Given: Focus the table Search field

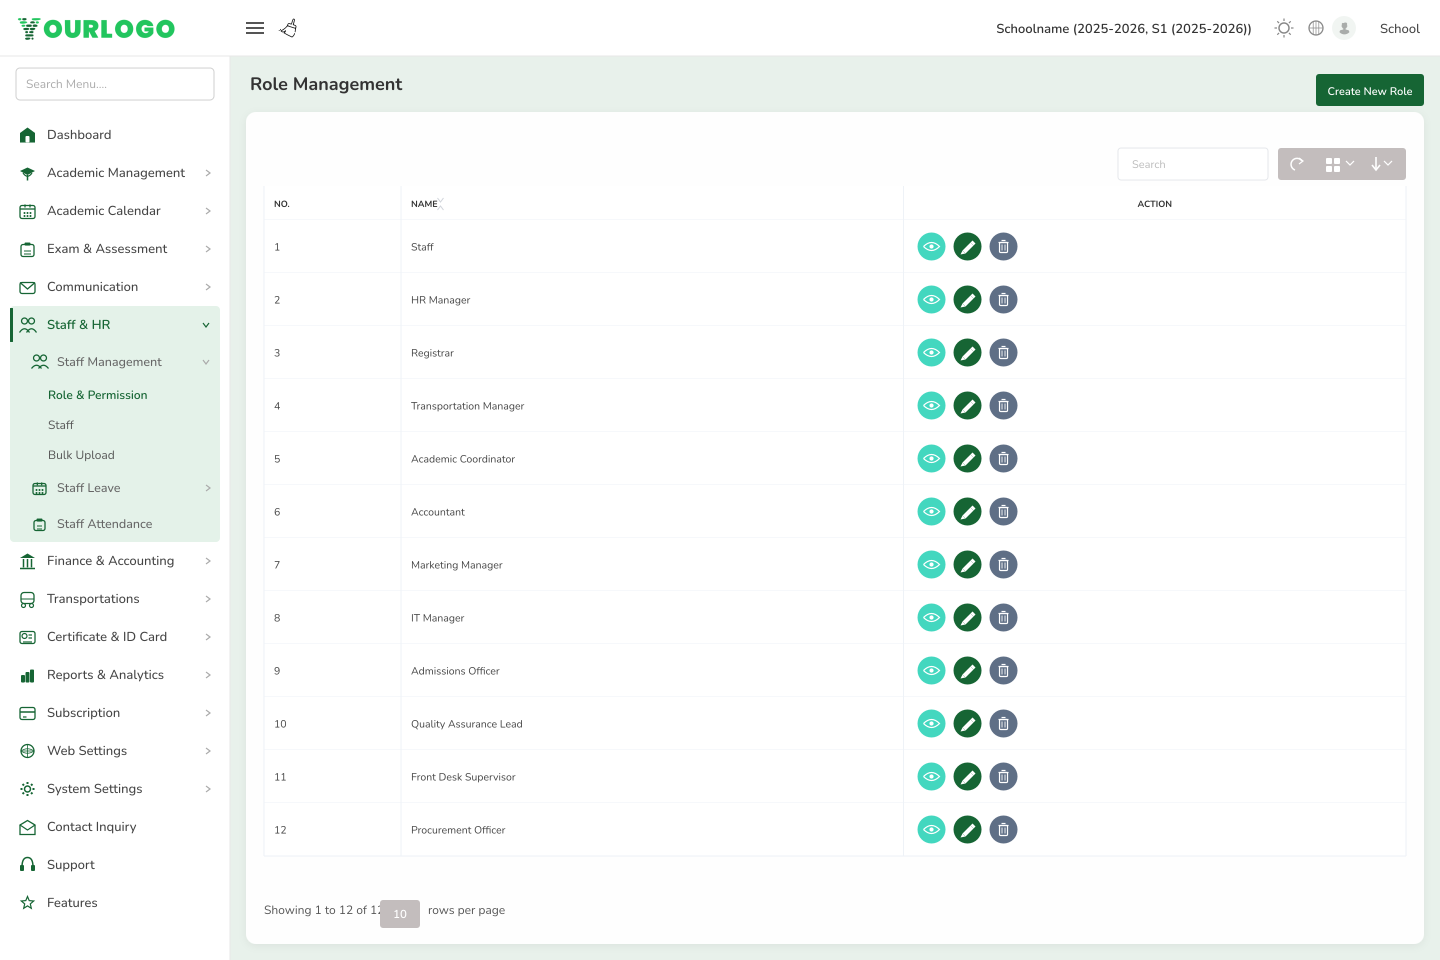Looking at the screenshot, I should click(1192, 164).
